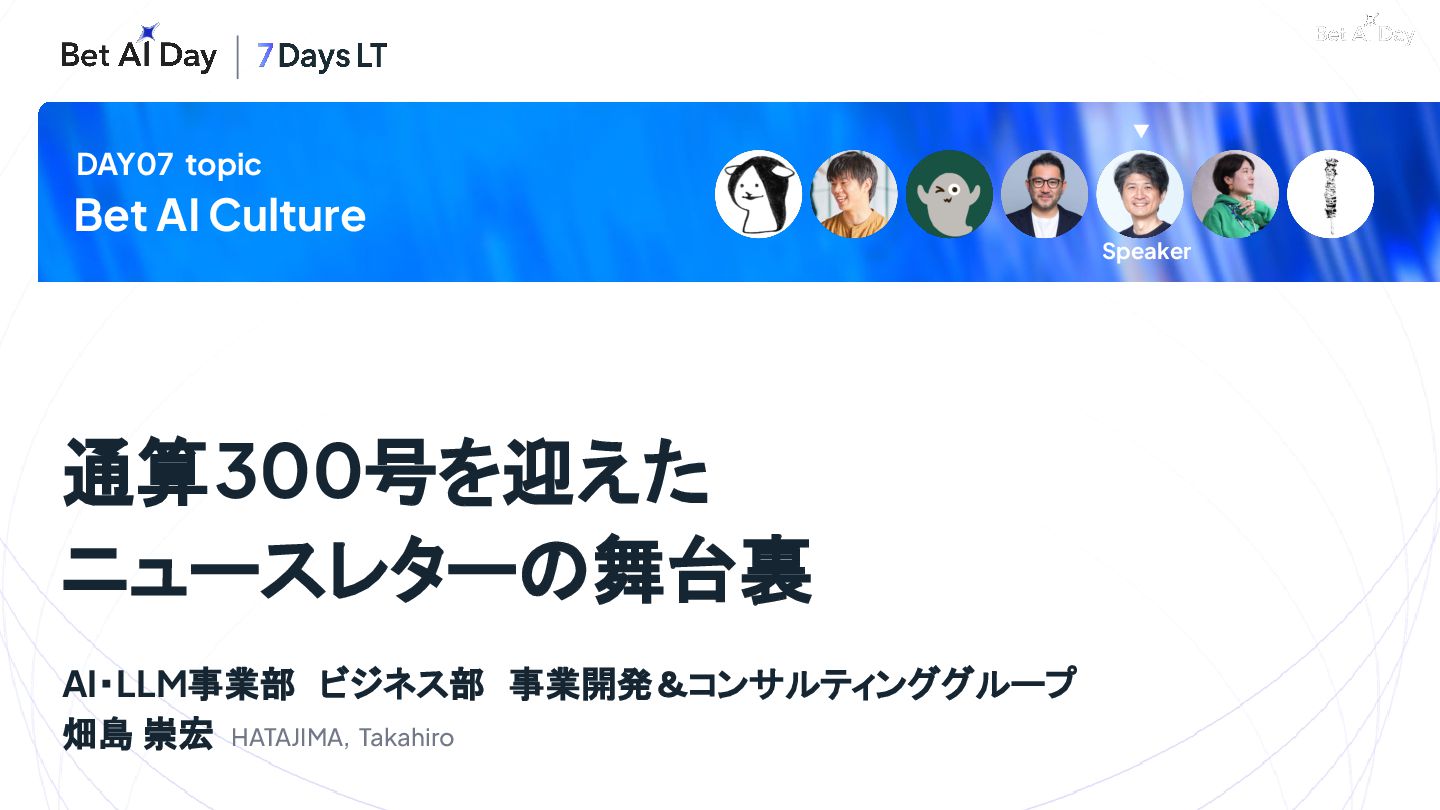The height and width of the screenshot is (810, 1440).
Task: Click the highlighted Speaker's avatar photo
Action: pyautogui.click(x=1140, y=194)
